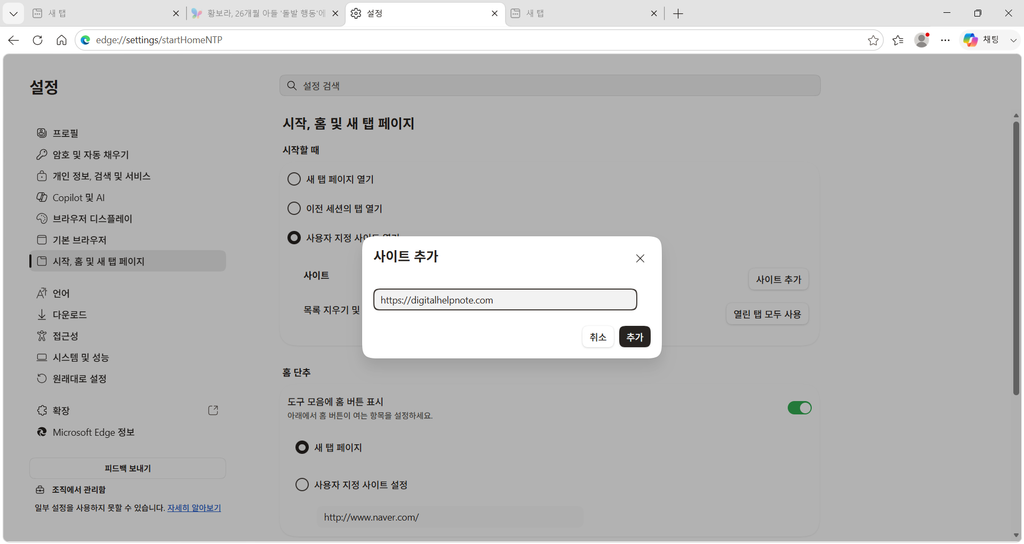
Task: Add a new tab with the plus button
Action: click(678, 13)
